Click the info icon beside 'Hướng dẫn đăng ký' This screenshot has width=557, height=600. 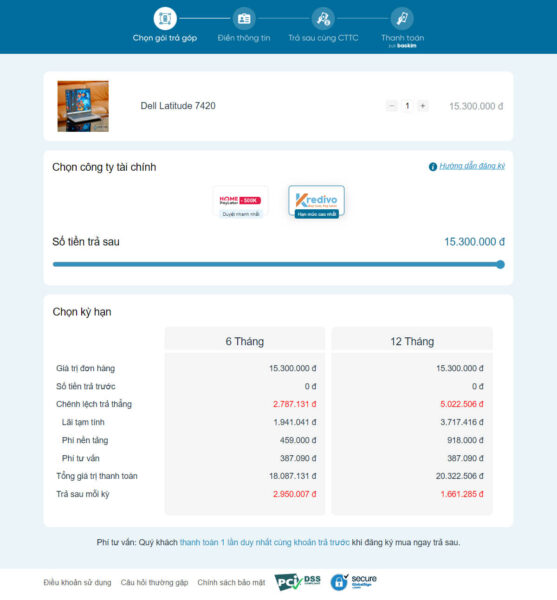[x=433, y=166]
